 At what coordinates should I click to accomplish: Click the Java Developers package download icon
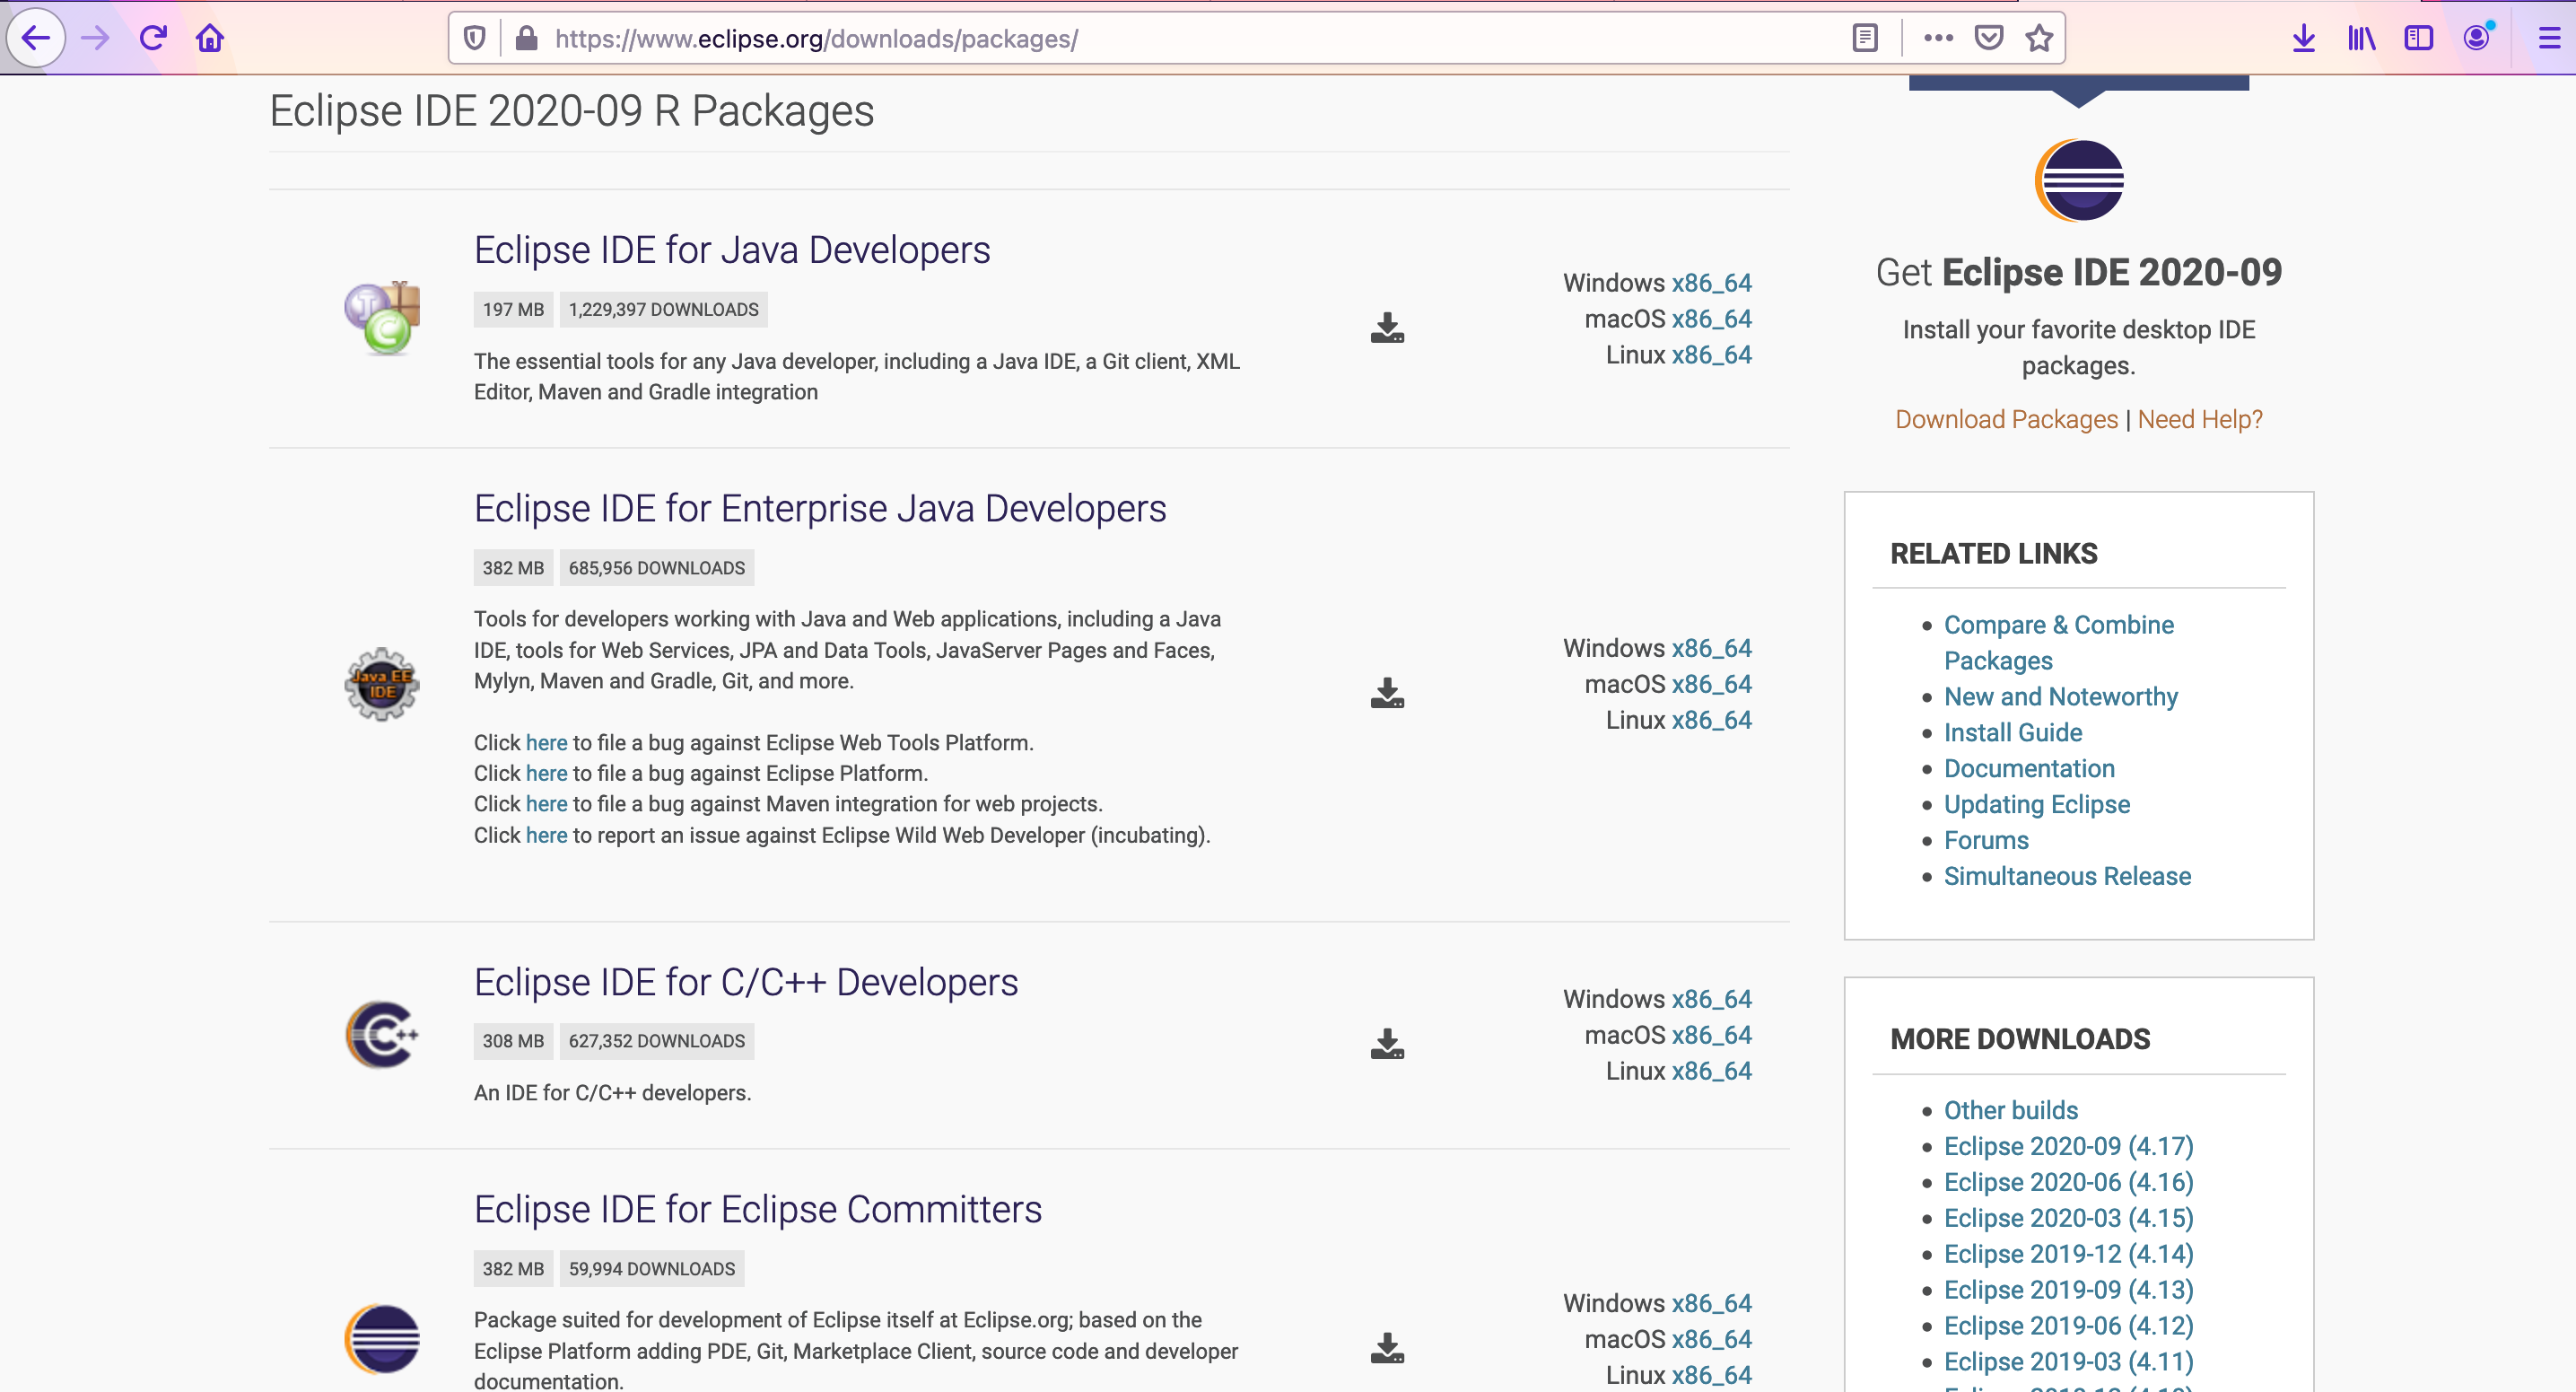tap(1387, 328)
